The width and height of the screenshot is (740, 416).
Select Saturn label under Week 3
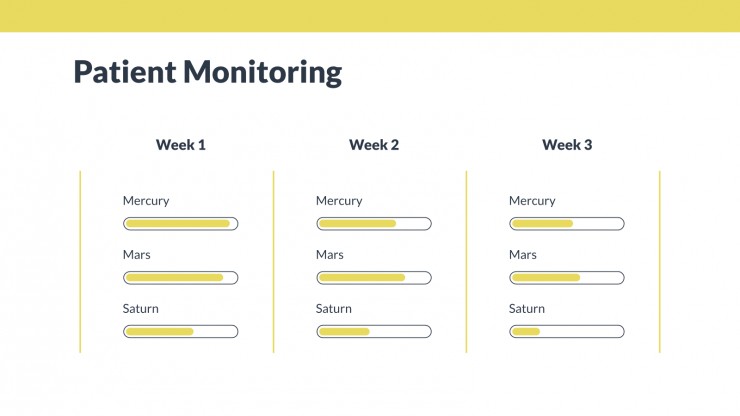[527, 309]
